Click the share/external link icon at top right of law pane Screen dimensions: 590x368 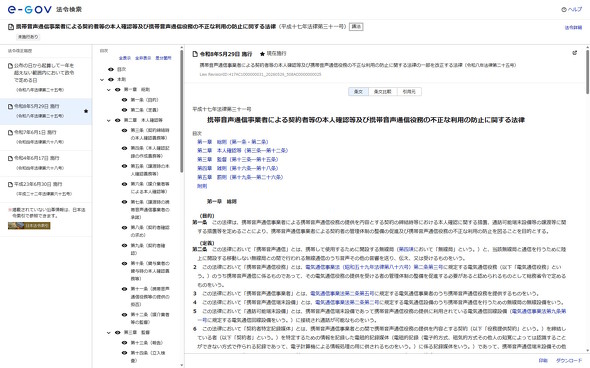pyautogui.click(x=575, y=53)
